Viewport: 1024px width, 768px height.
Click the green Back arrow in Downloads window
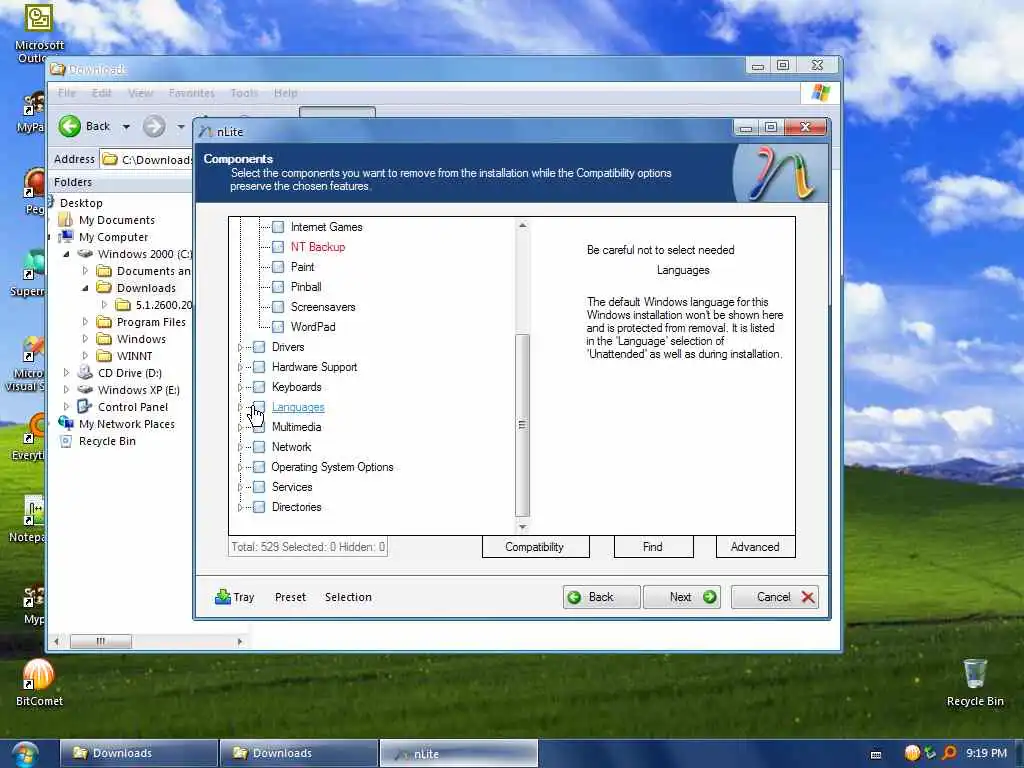[x=70, y=126]
